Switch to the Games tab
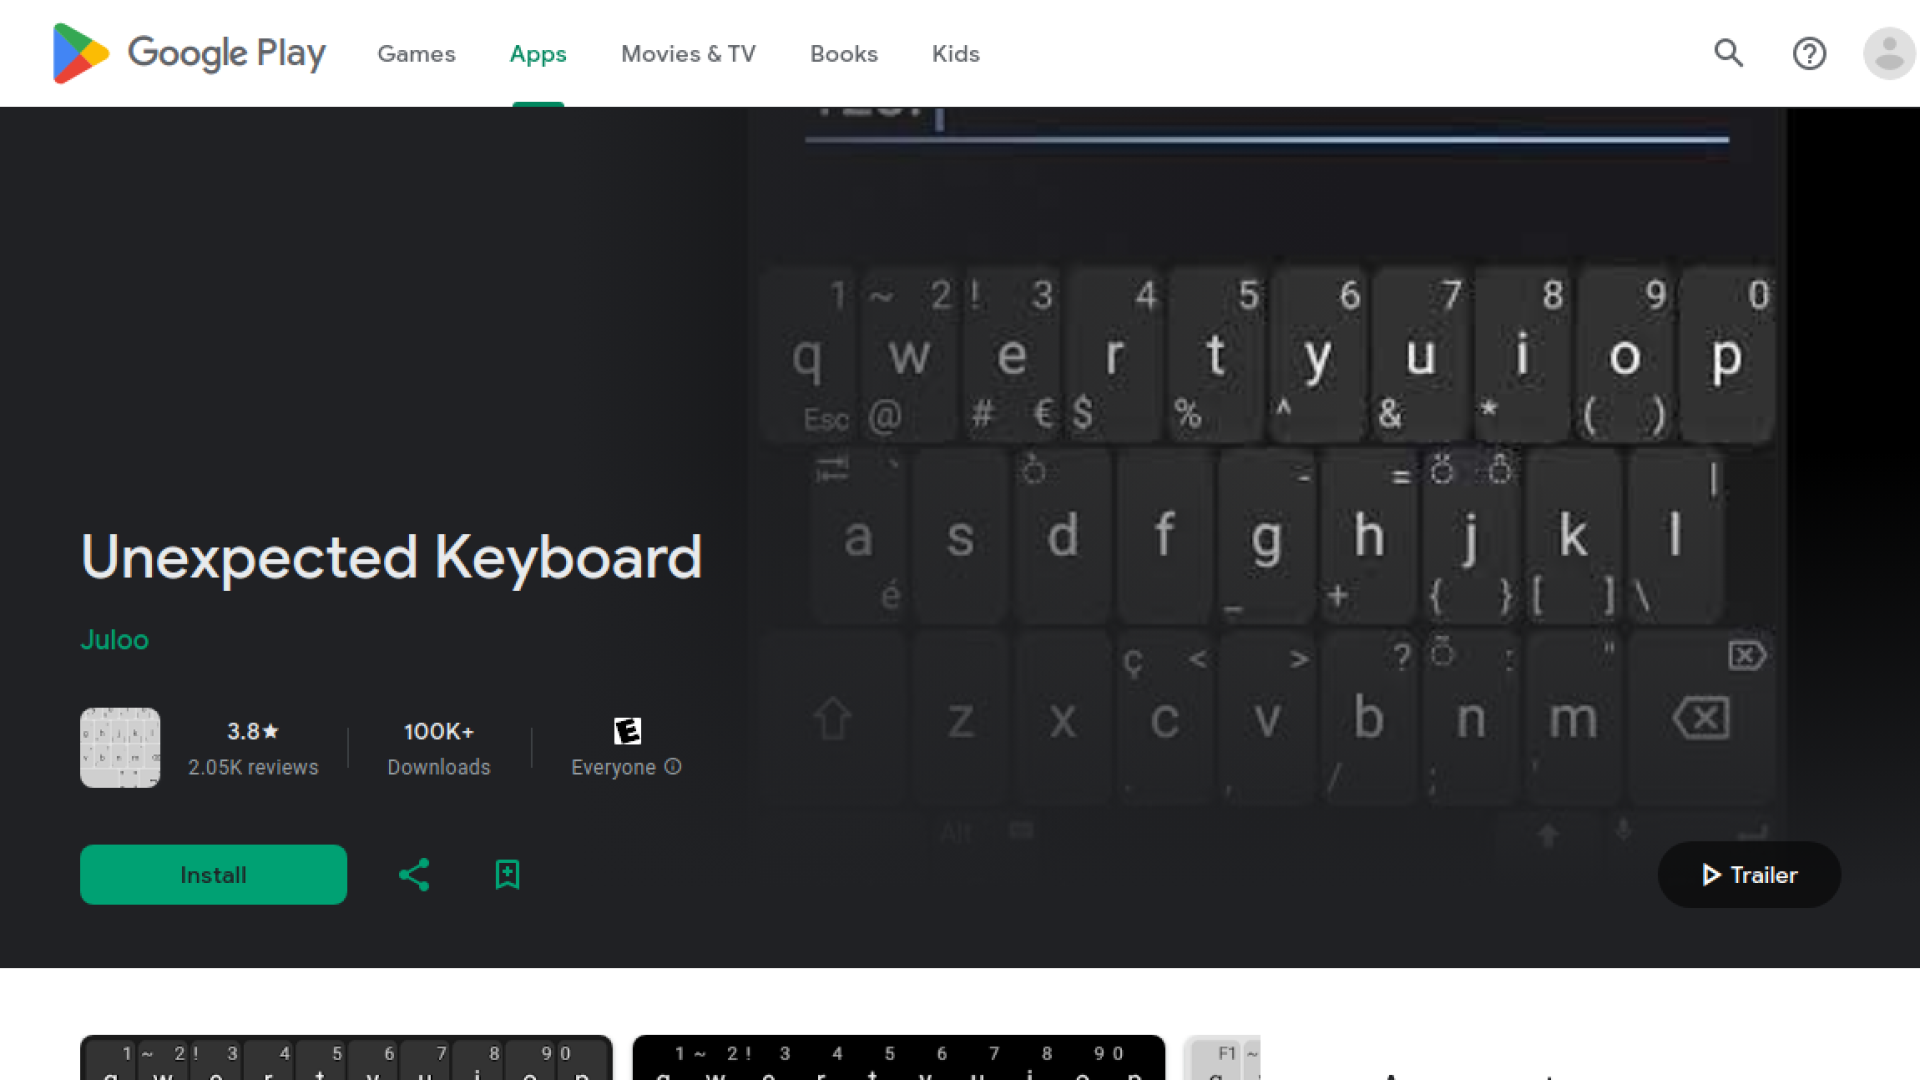This screenshot has width=1920, height=1080. [x=416, y=54]
